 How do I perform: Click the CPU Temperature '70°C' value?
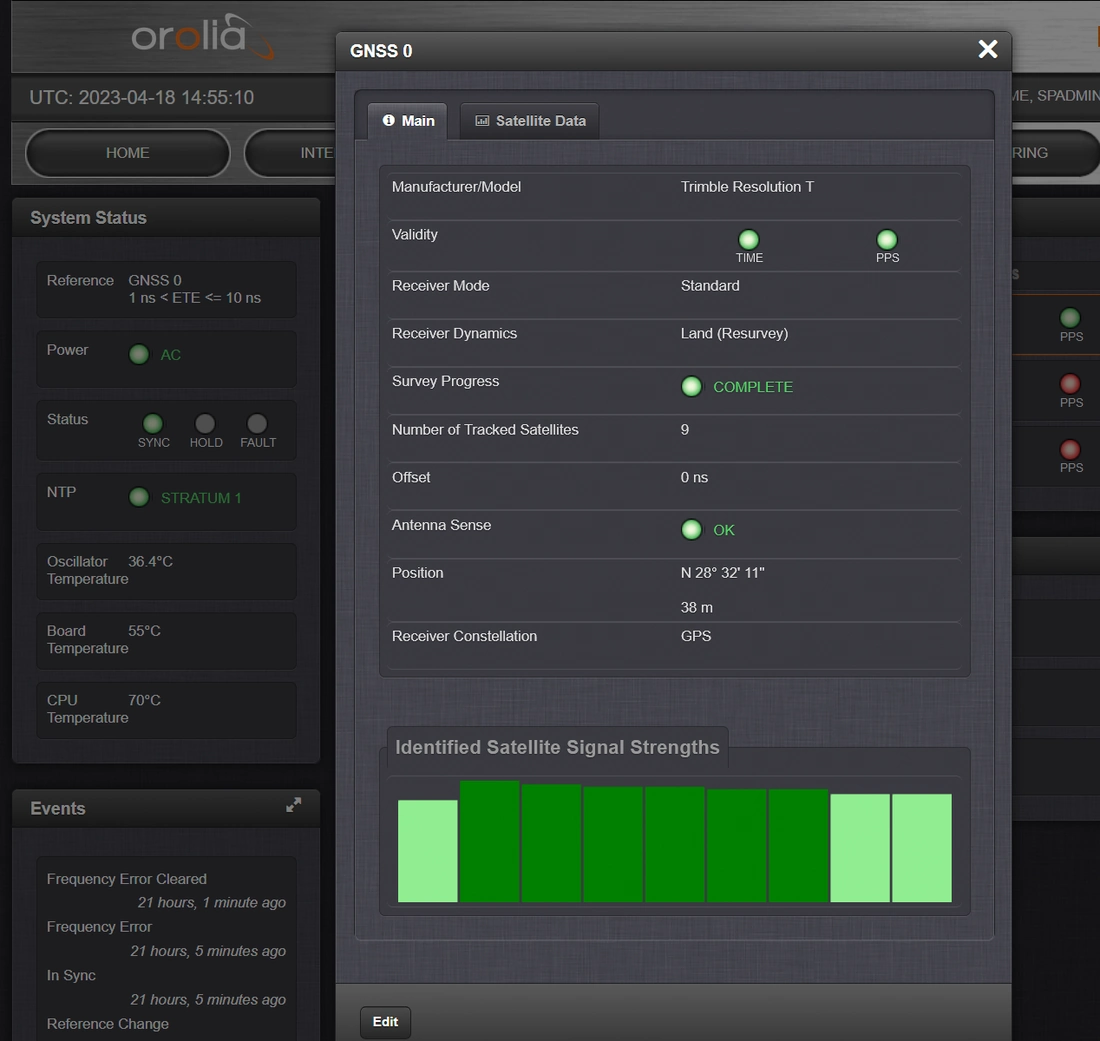coord(145,700)
